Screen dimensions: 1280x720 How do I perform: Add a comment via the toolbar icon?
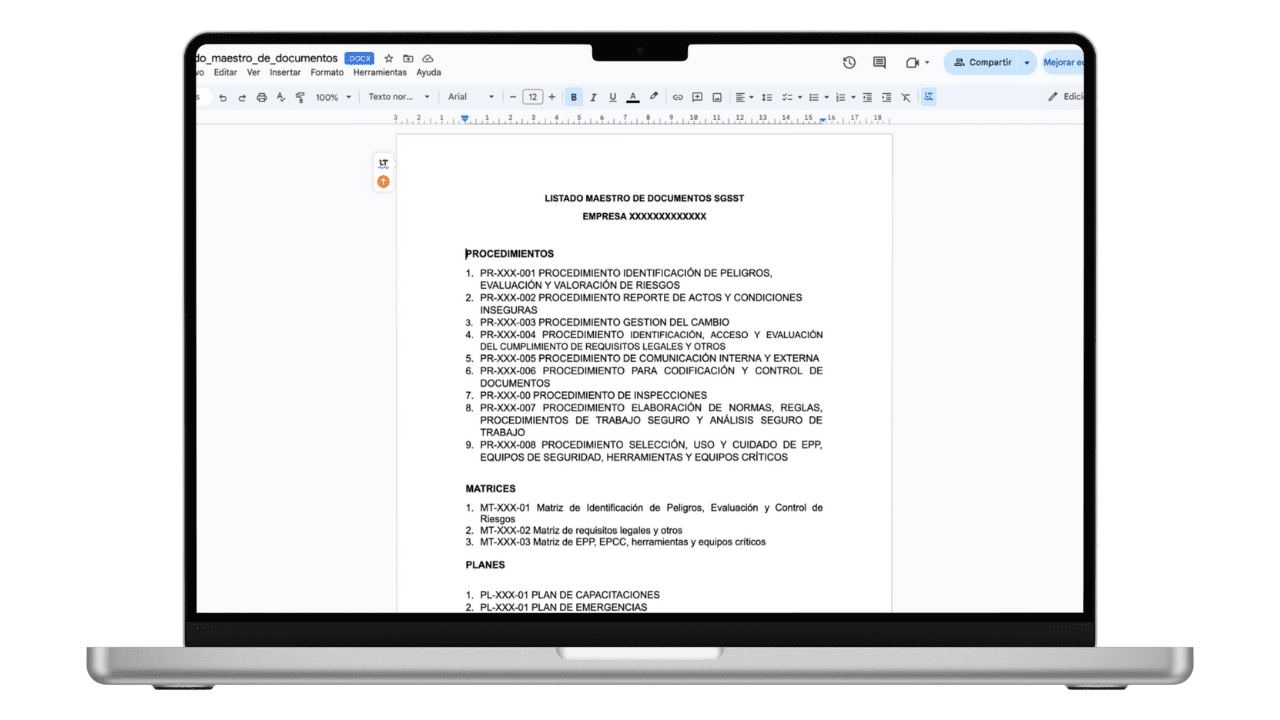point(697,96)
